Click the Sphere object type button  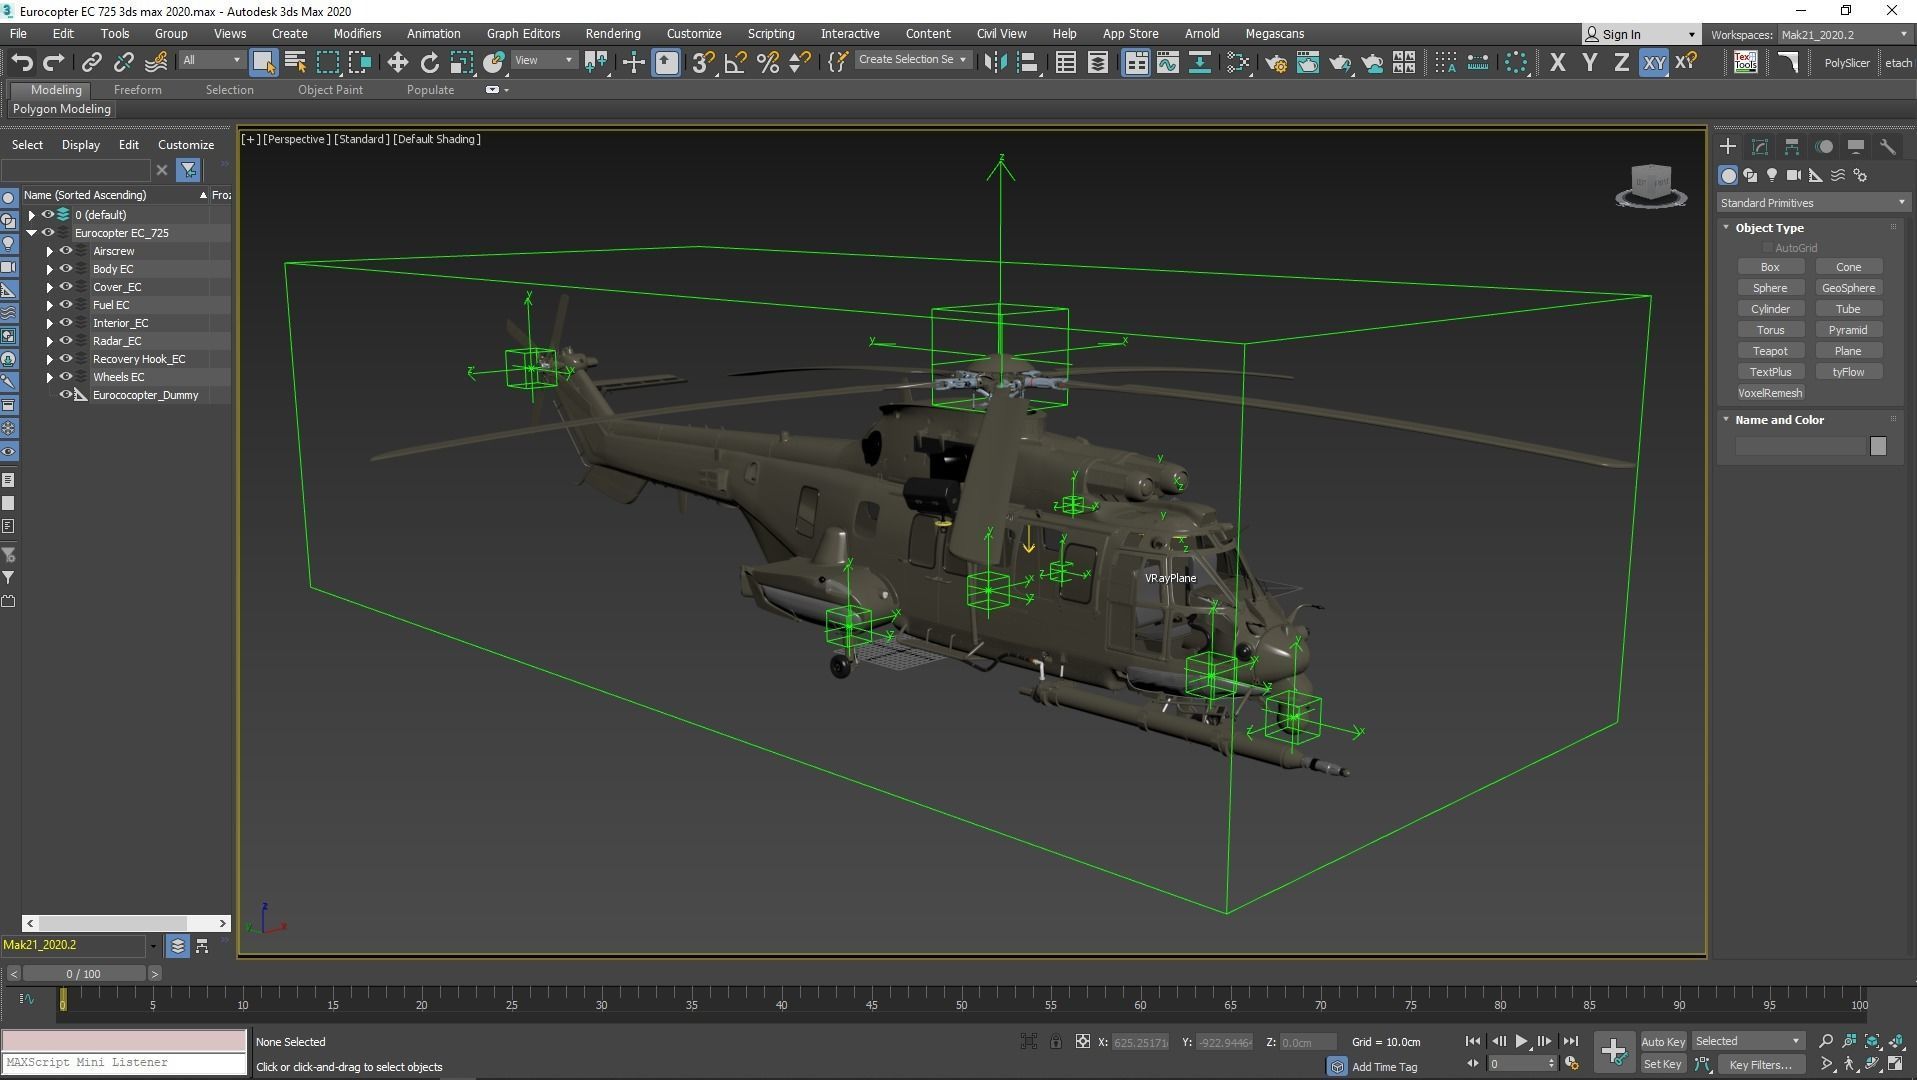1770,288
